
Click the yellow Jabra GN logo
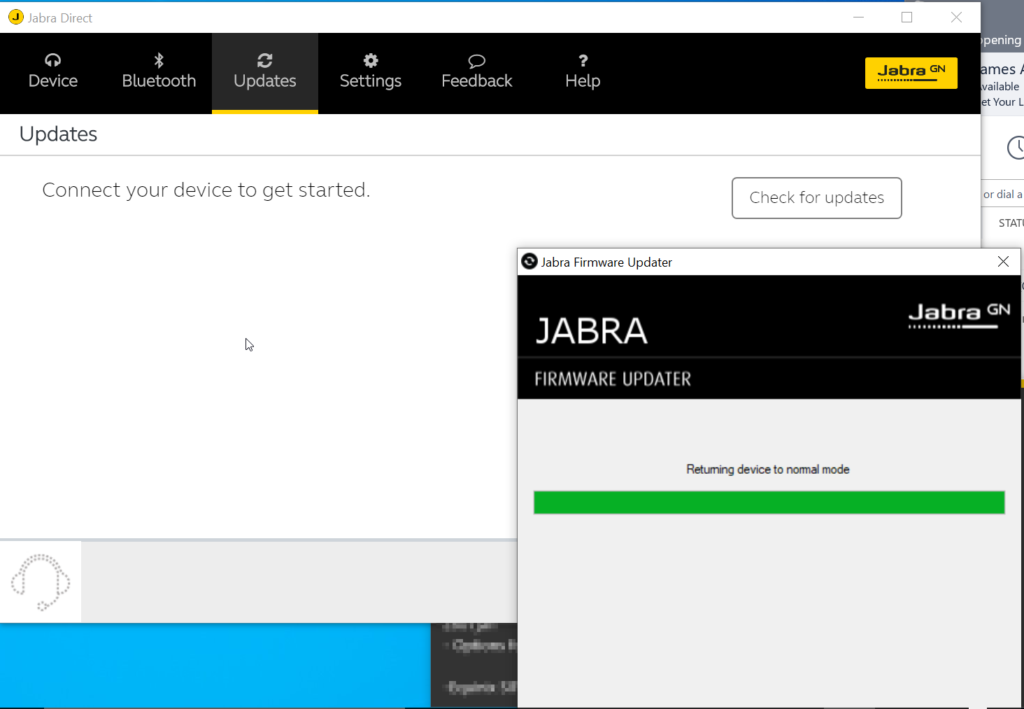coord(911,73)
